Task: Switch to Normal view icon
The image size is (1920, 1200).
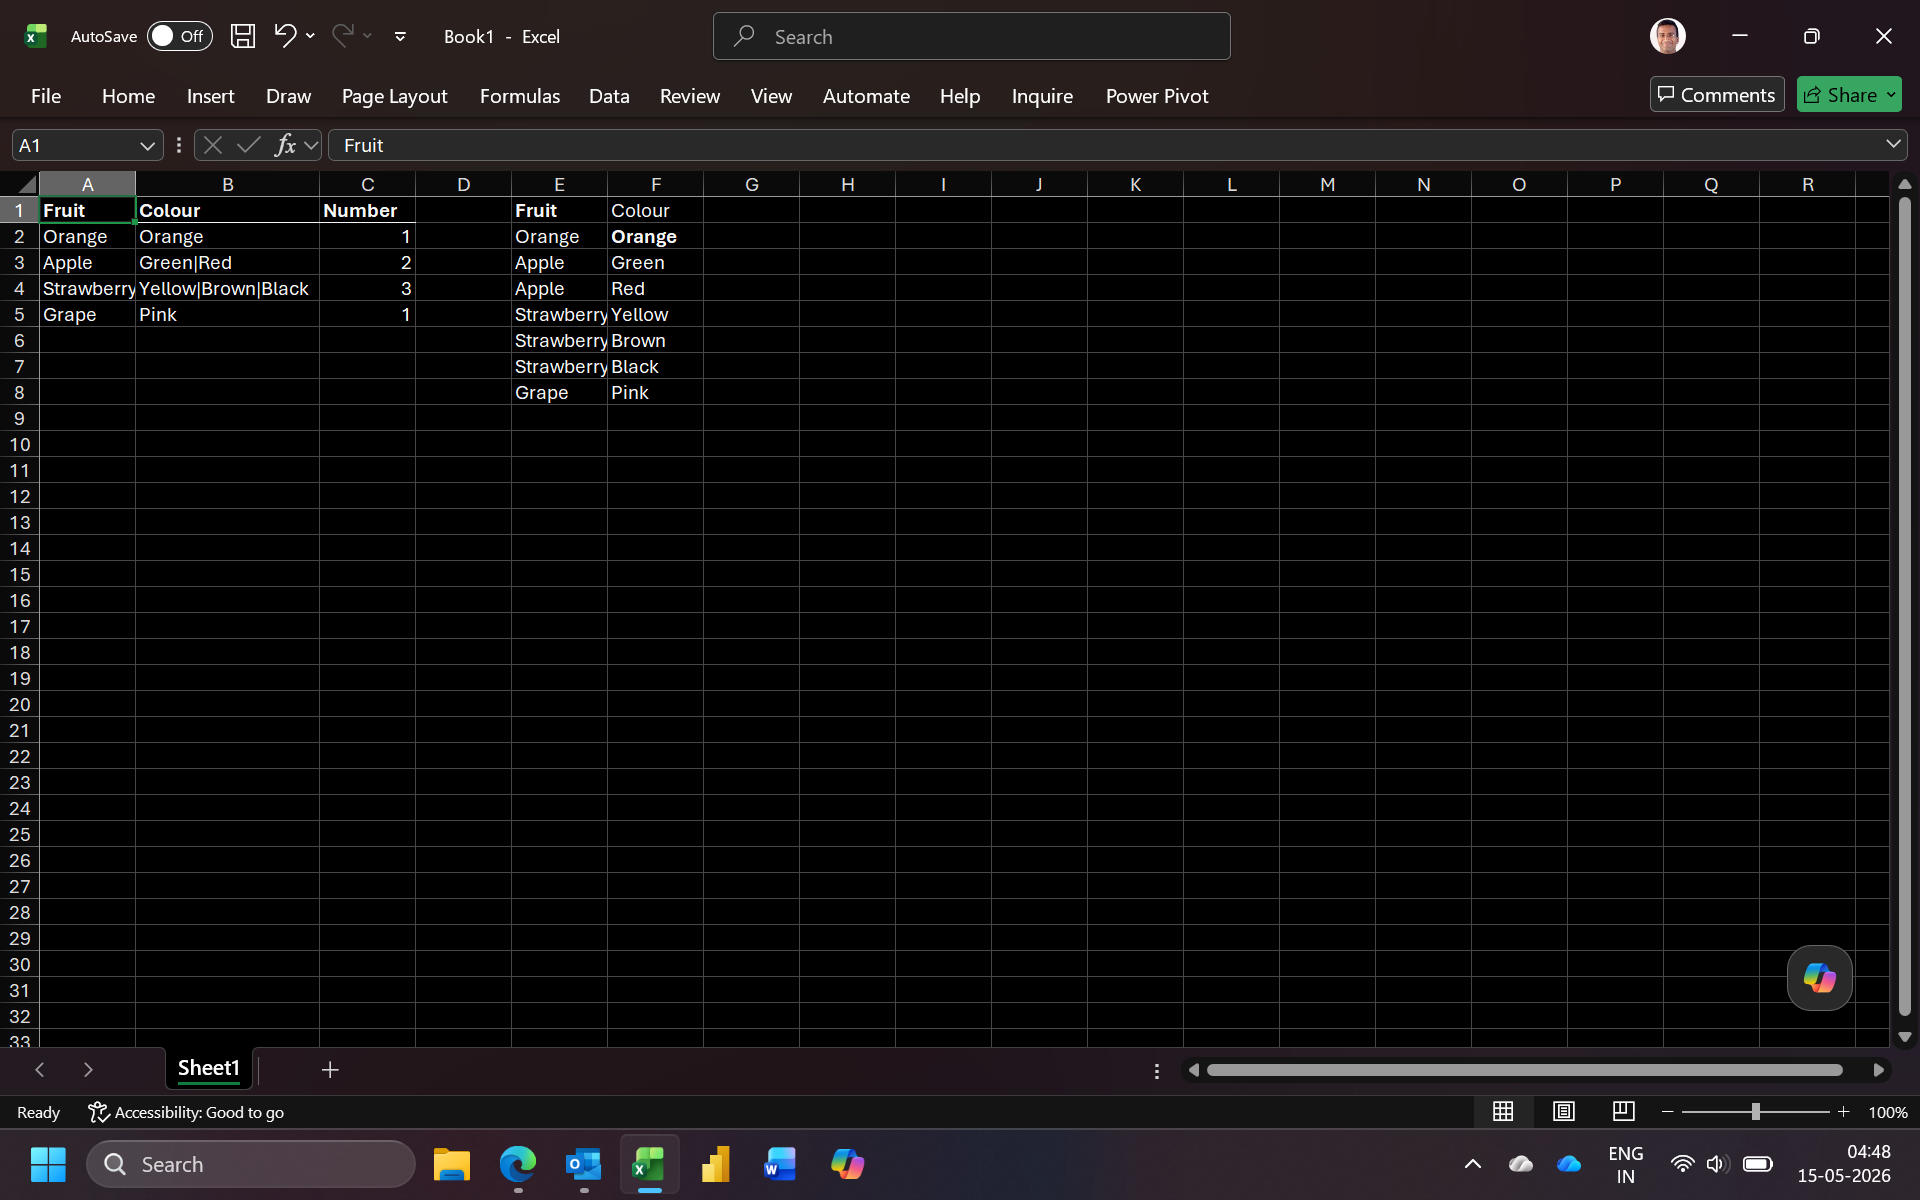Action: pyautogui.click(x=1502, y=1112)
